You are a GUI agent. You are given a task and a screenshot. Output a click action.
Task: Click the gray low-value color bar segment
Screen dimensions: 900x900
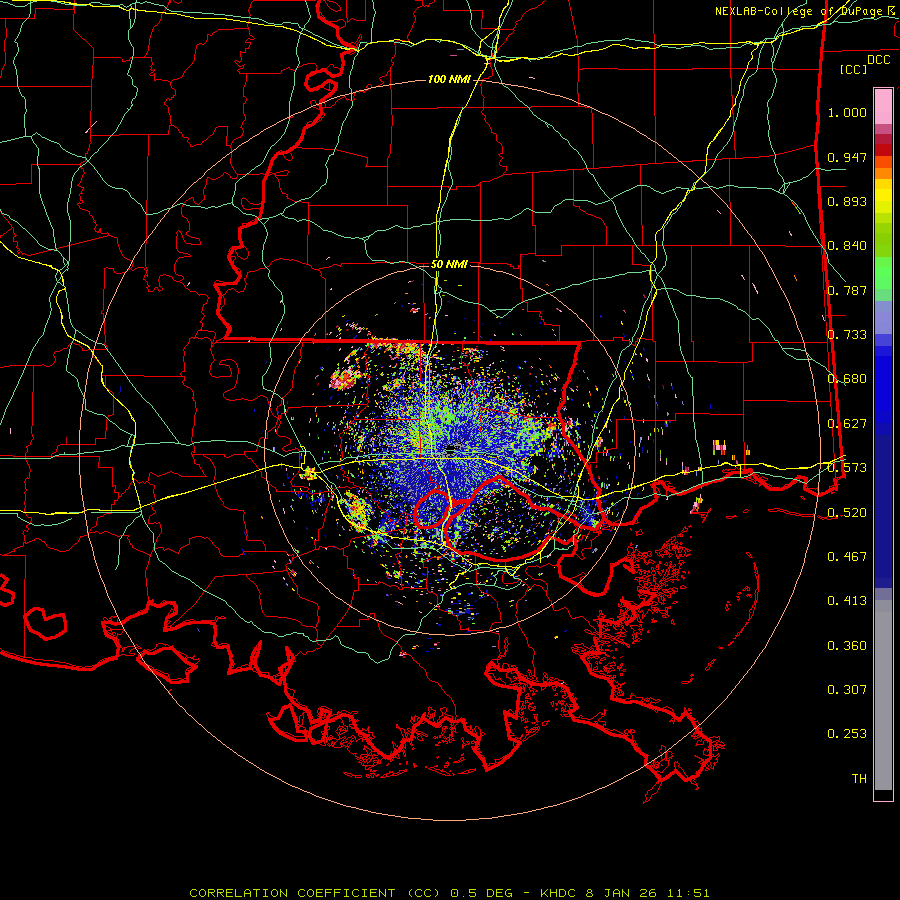(x=883, y=695)
